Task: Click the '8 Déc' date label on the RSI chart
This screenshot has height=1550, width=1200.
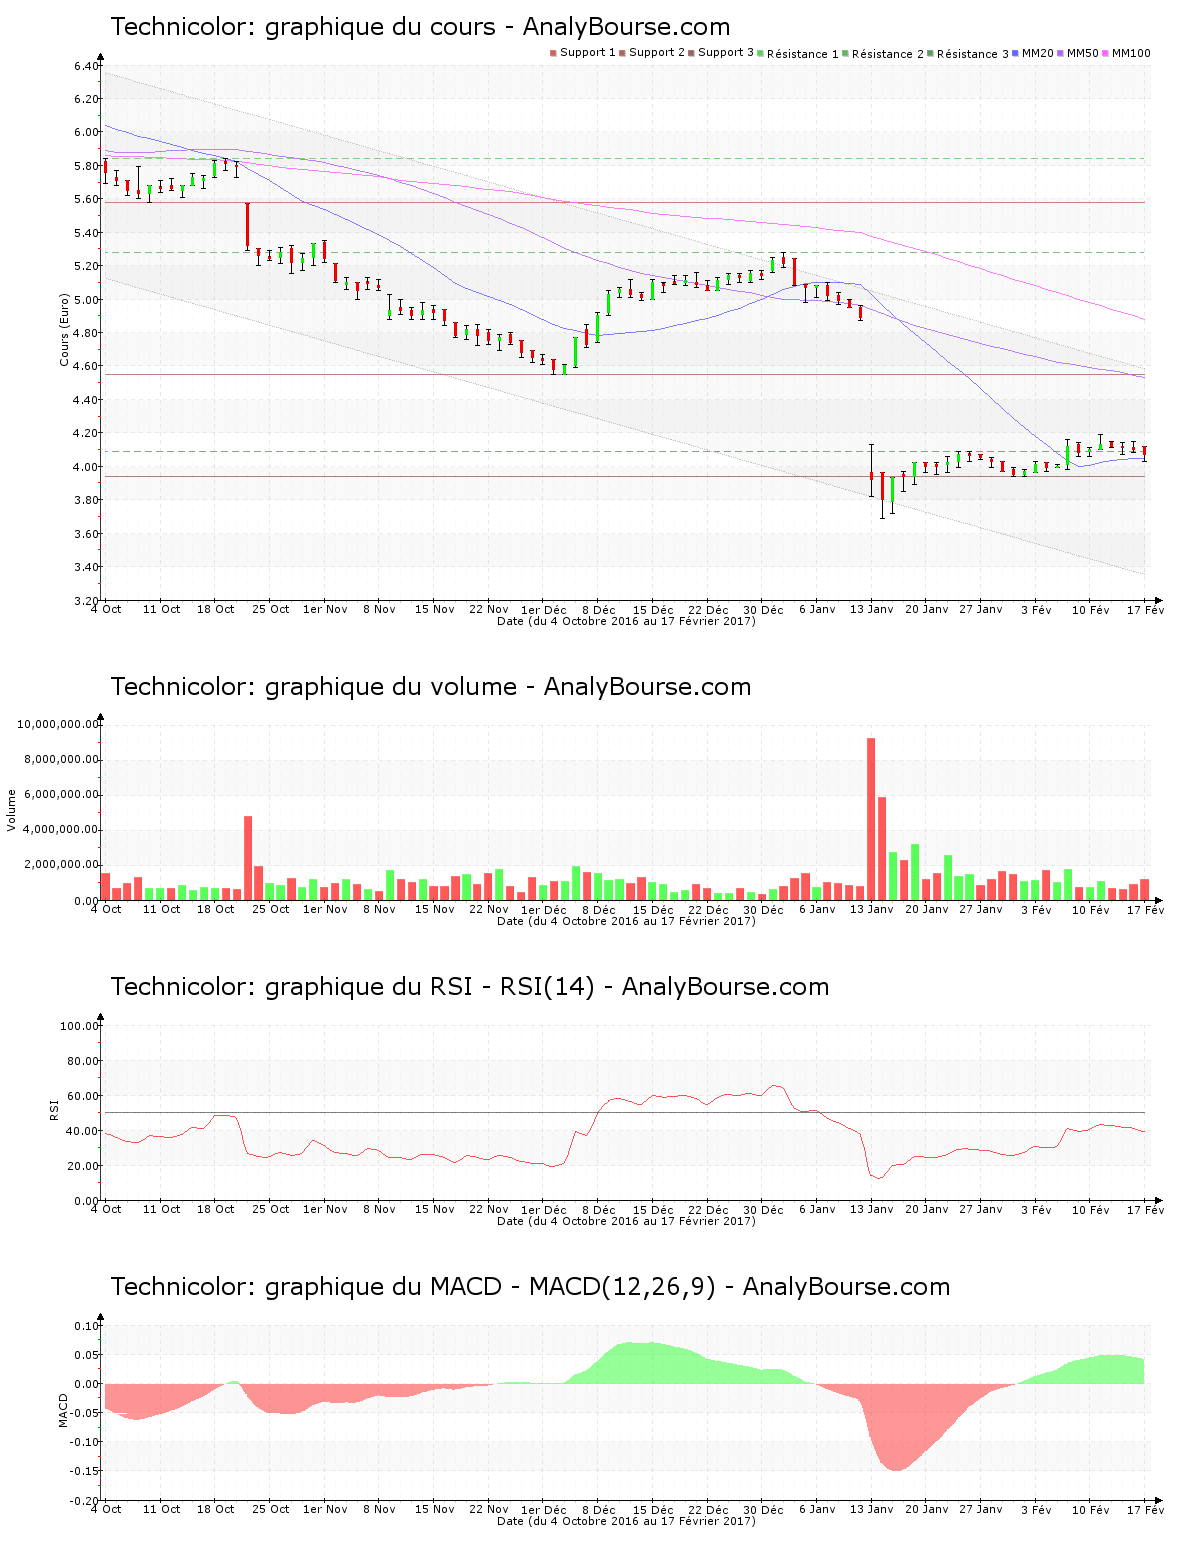Action: tap(599, 1209)
